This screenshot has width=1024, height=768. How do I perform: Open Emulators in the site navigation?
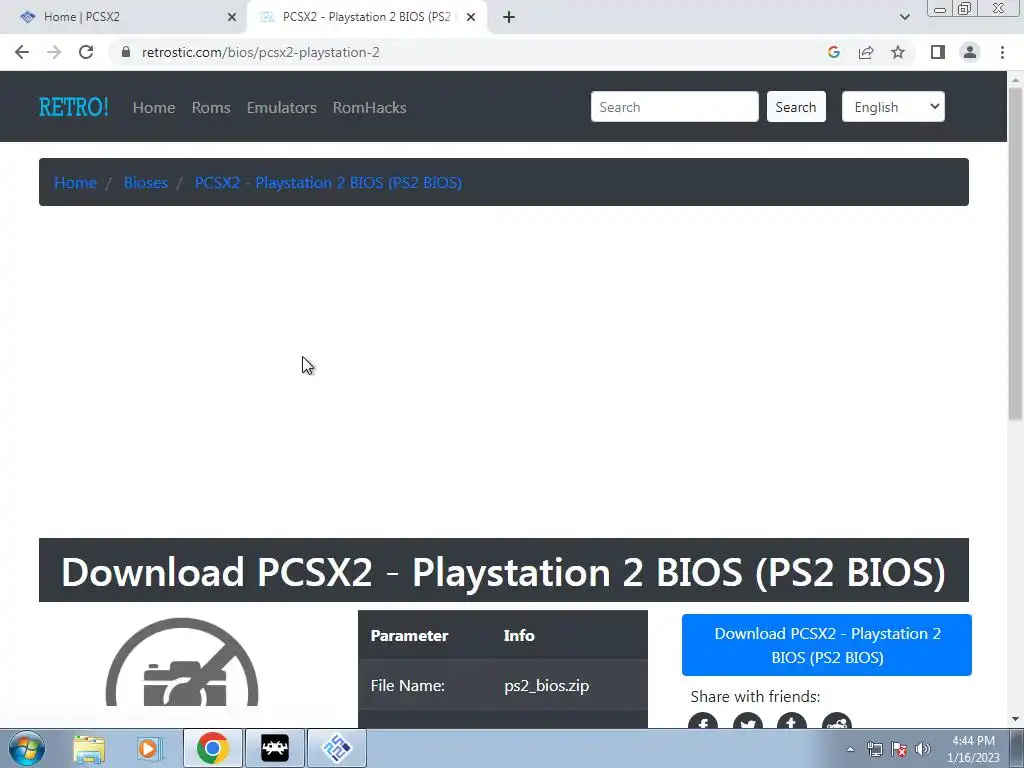click(x=281, y=107)
